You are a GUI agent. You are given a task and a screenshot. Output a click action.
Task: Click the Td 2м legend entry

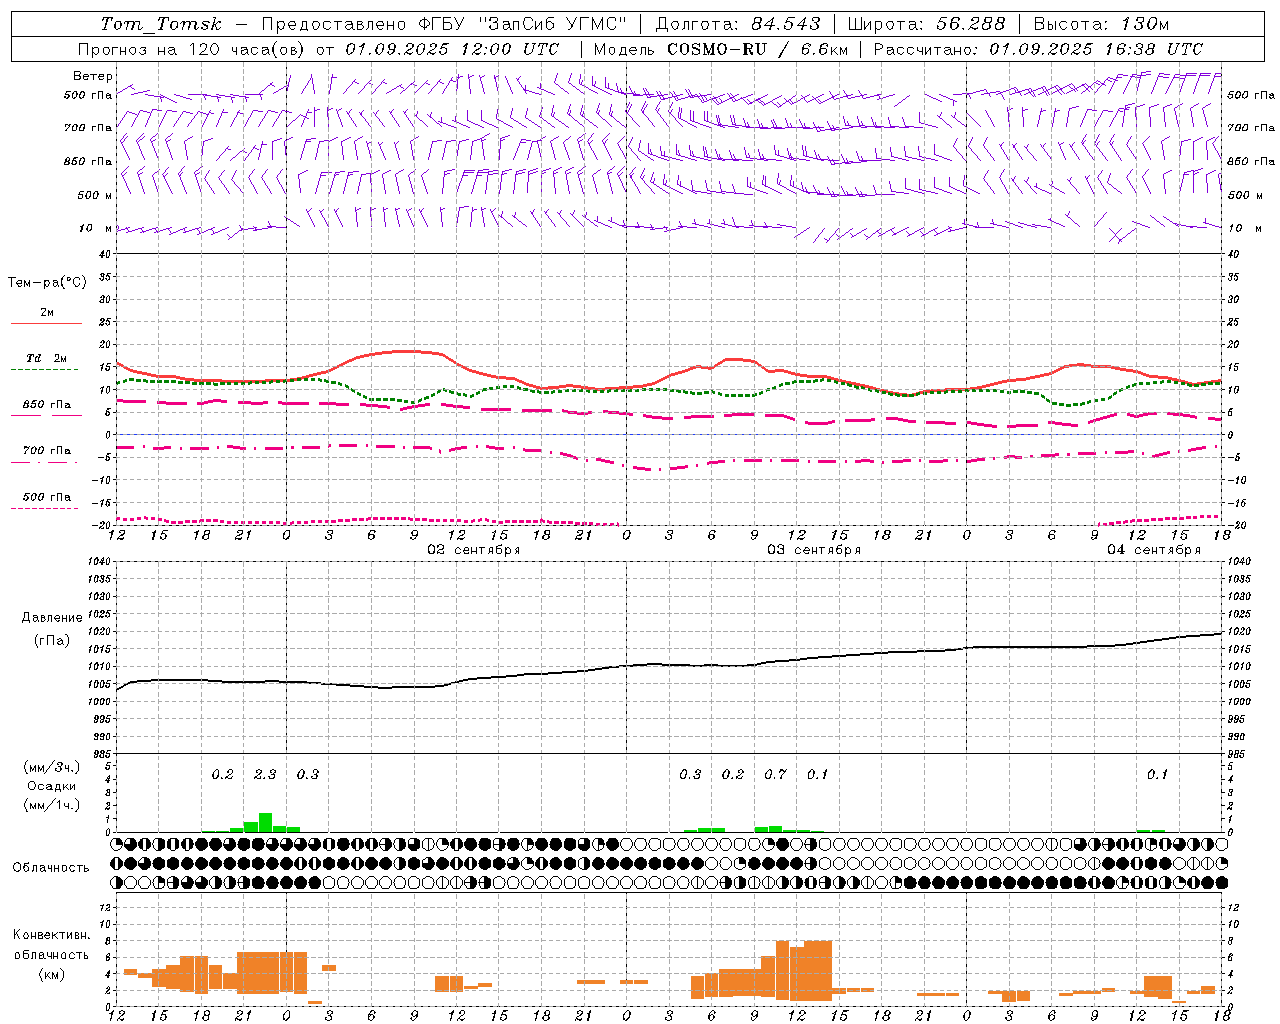pos(46,358)
